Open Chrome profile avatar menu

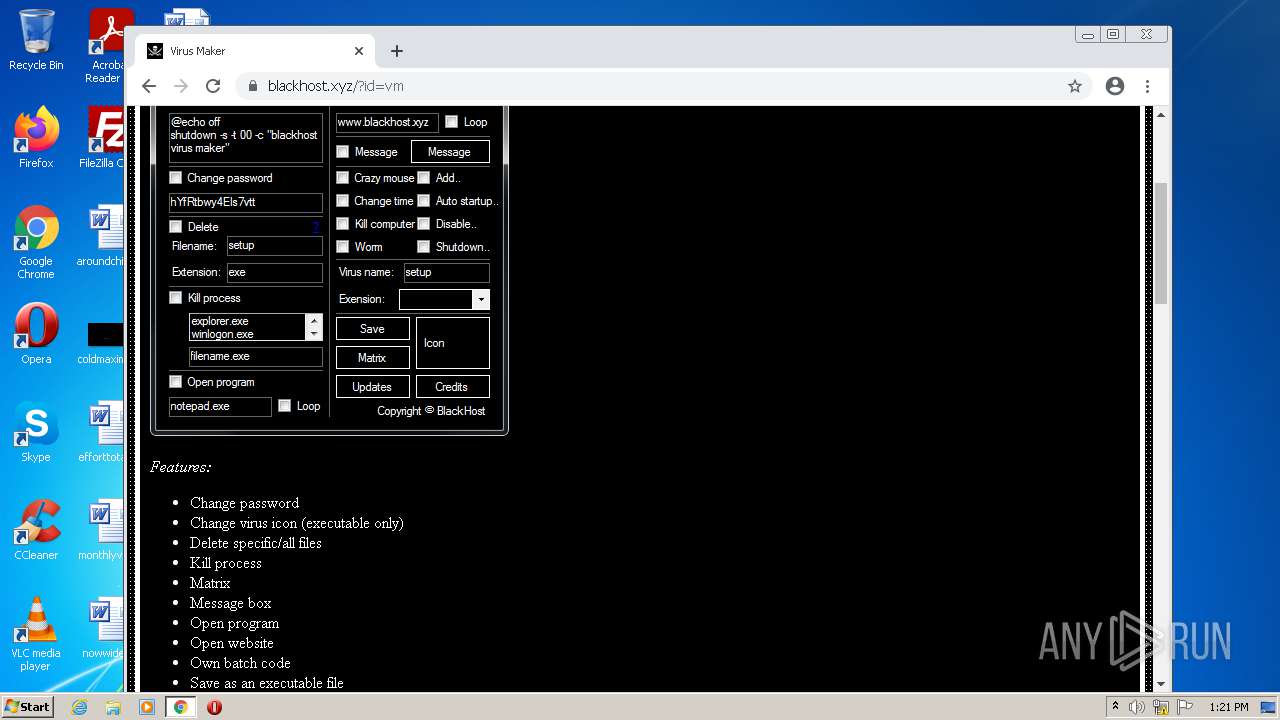click(1115, 86)
